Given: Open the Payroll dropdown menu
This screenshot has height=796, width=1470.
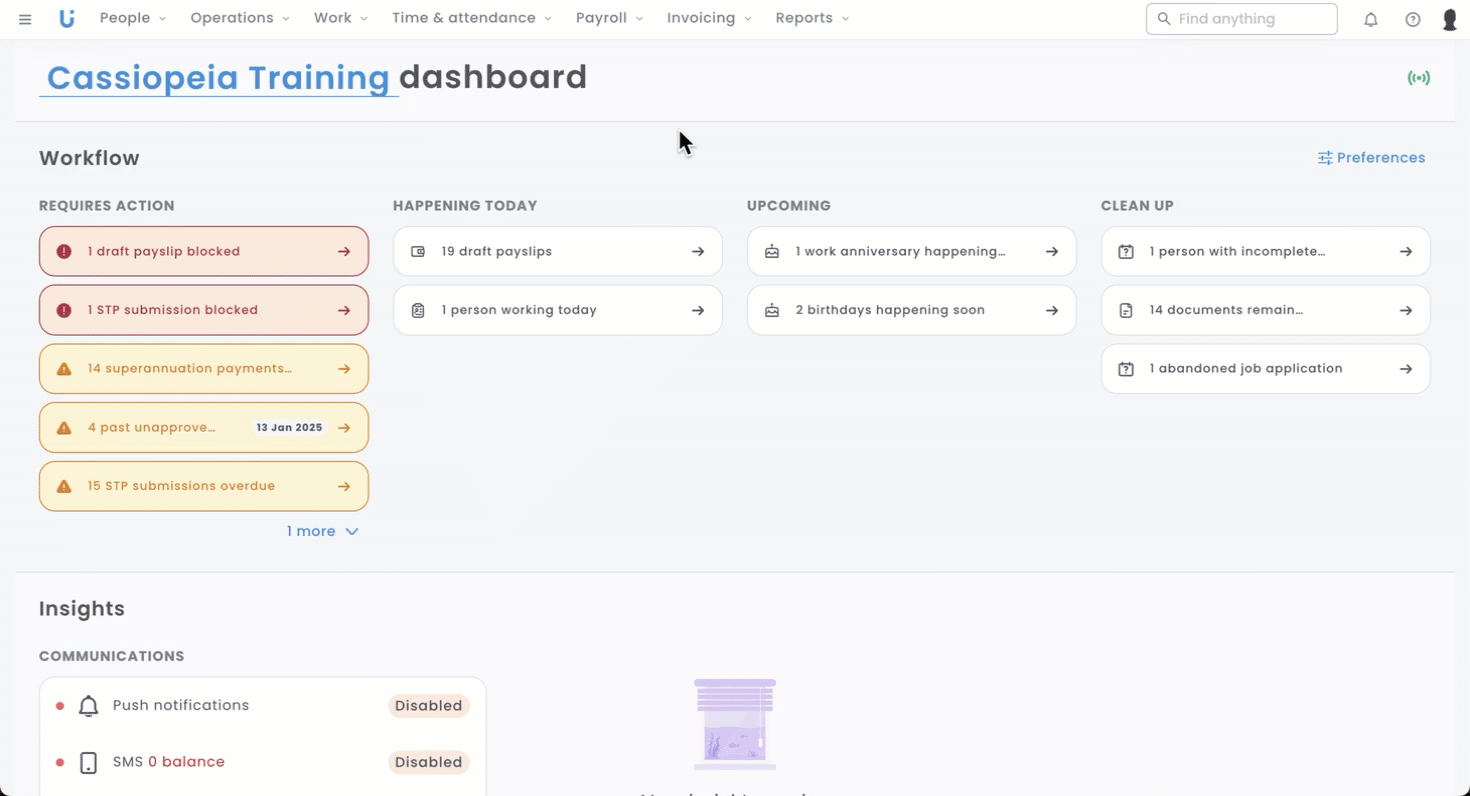Looking at the screenshot, I should [x=609, y=19].
